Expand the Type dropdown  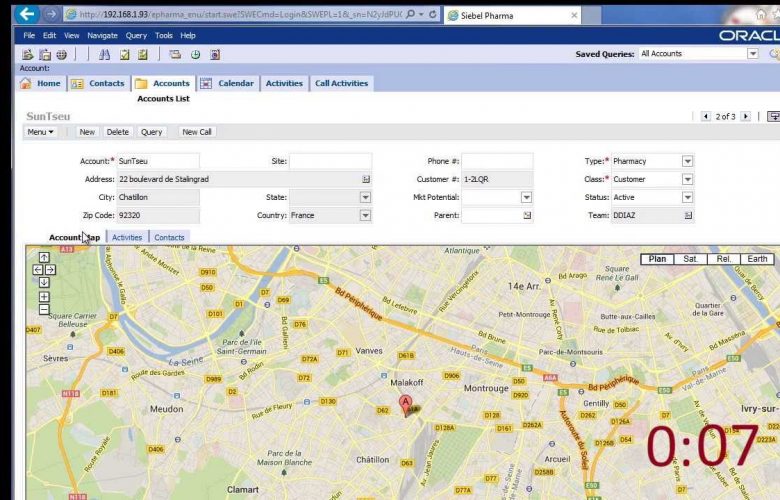point(687,161)
